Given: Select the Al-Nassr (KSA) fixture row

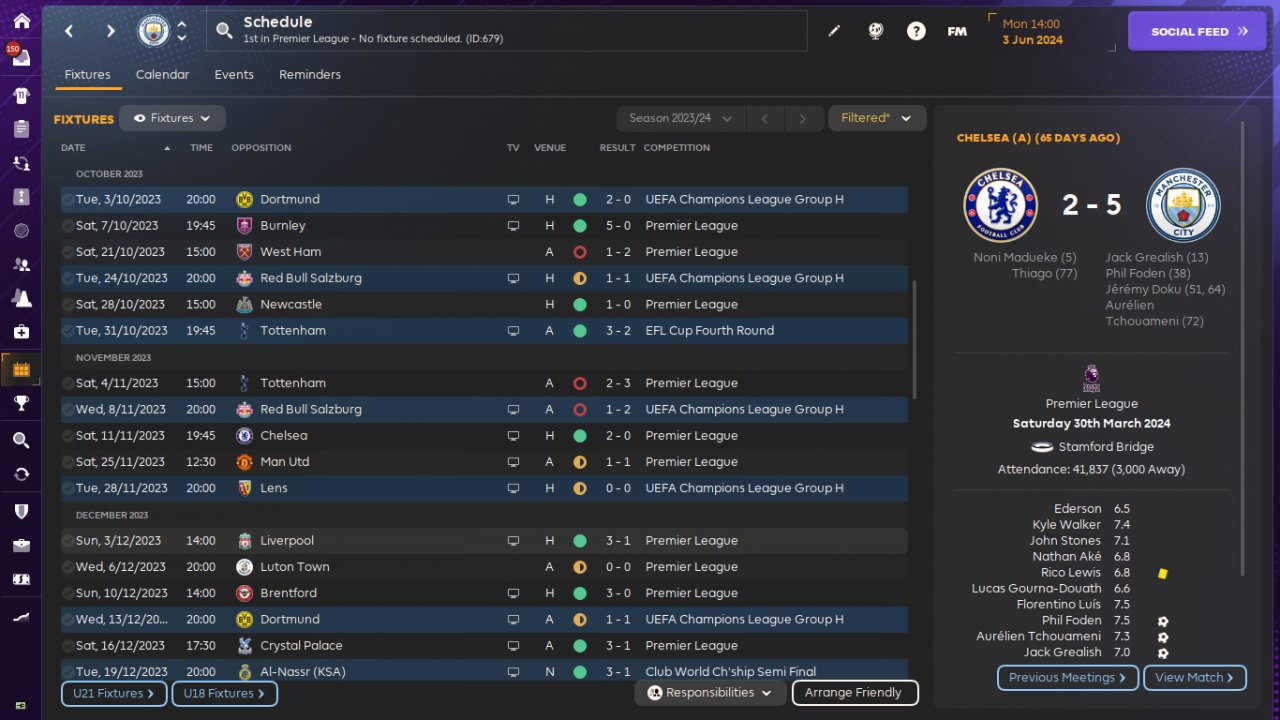Looking at the screenshot, I should tap(484, 671).
